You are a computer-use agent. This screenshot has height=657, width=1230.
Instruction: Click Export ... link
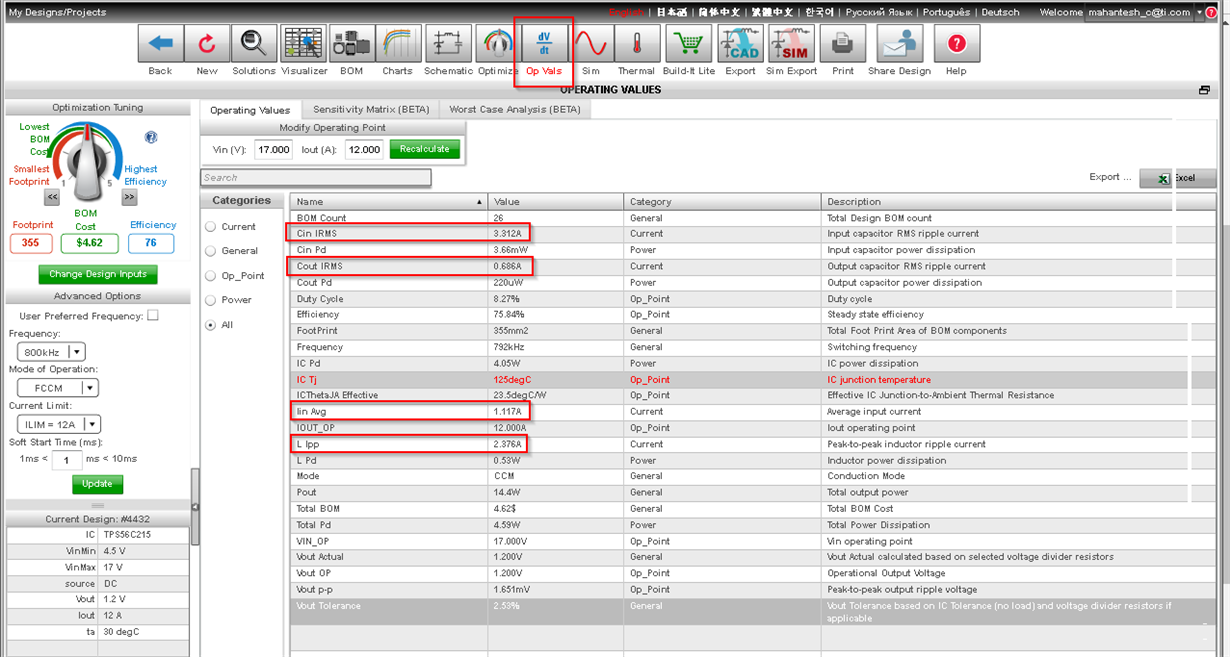coord(1110,177)
